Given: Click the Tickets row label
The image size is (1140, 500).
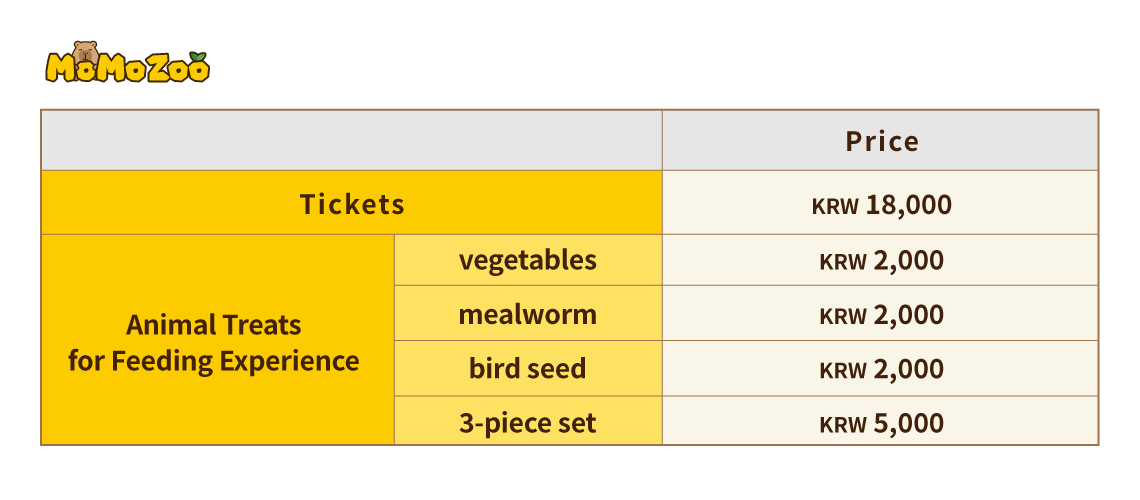Looking at the screenshot, I should (352, 203).
